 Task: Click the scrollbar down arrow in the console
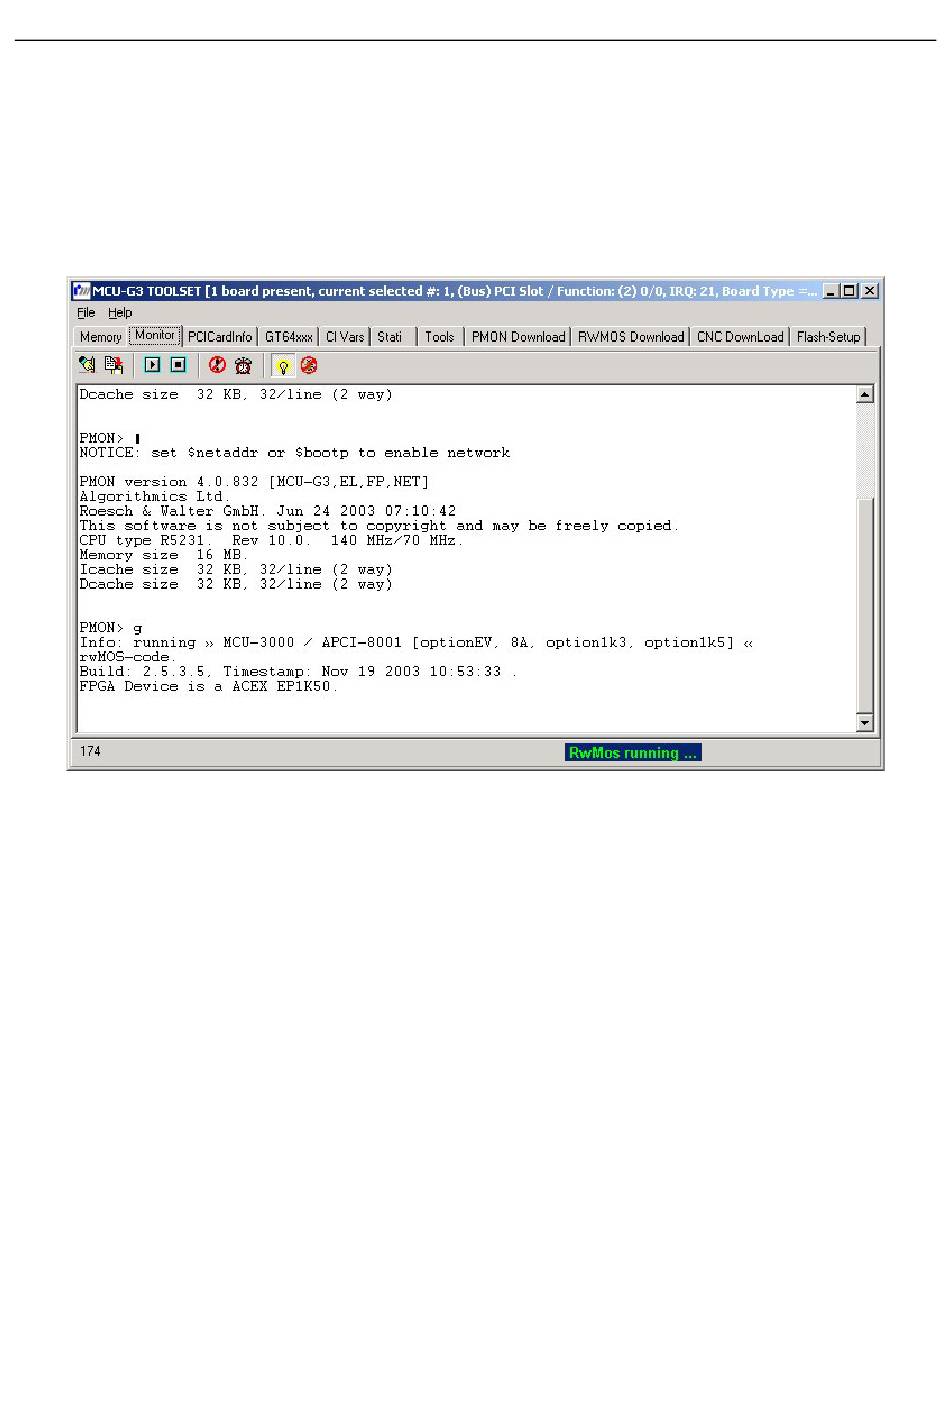pyautogui.click(x=865, y=723)
